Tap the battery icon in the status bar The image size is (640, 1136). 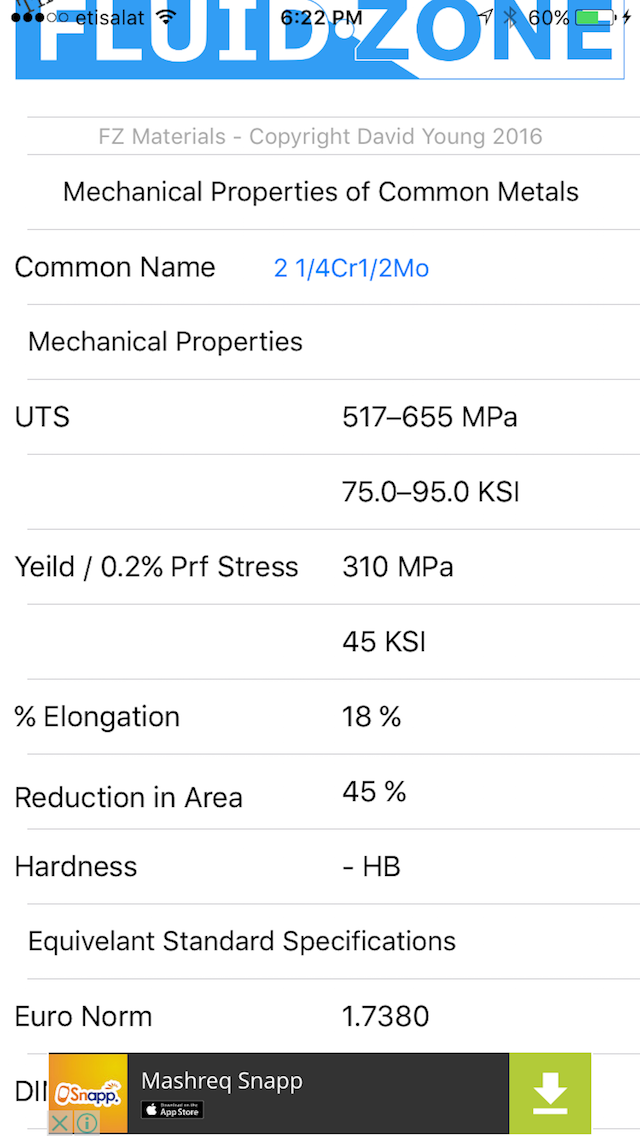594,17
